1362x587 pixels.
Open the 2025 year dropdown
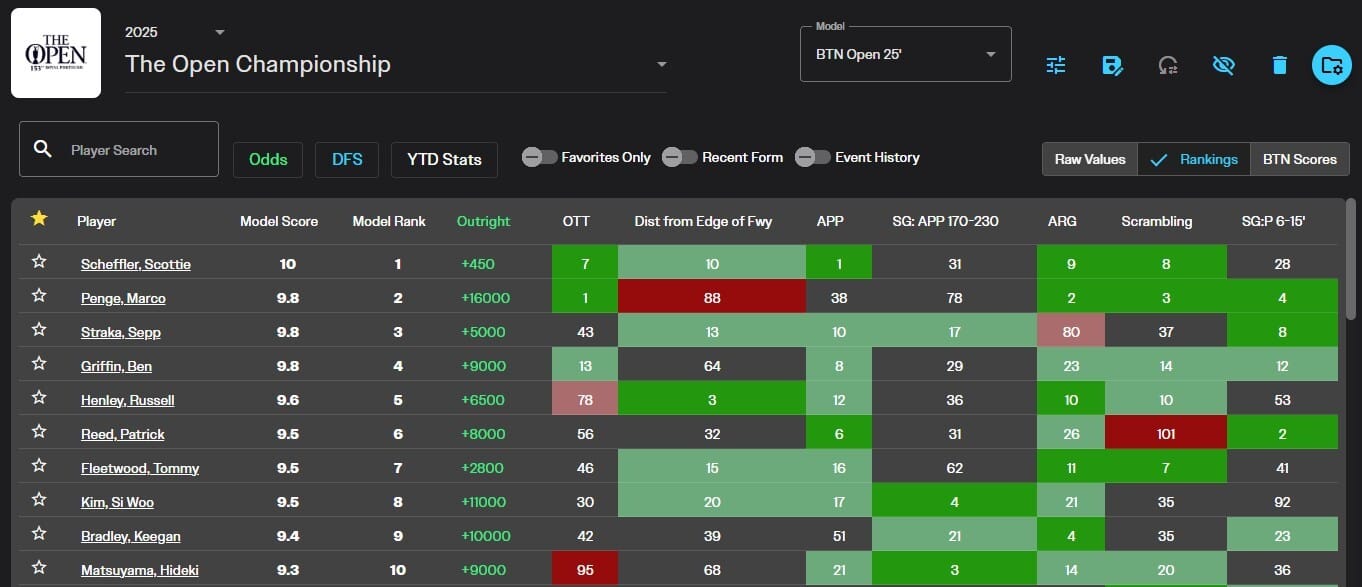point(175,32)
